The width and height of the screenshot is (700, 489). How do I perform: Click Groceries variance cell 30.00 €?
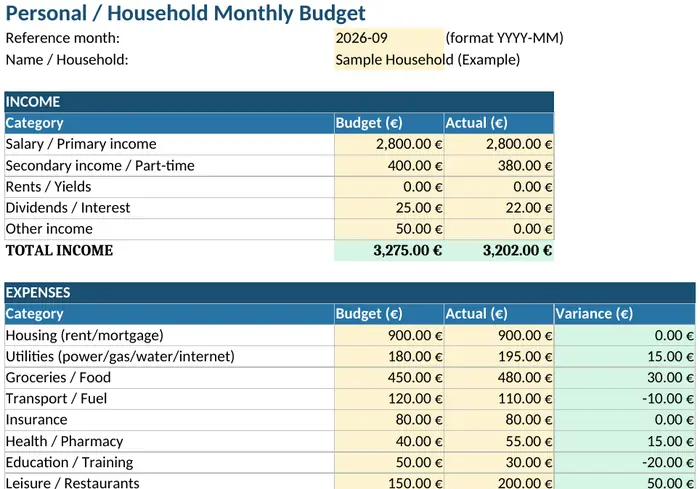(x=625, y=378)
